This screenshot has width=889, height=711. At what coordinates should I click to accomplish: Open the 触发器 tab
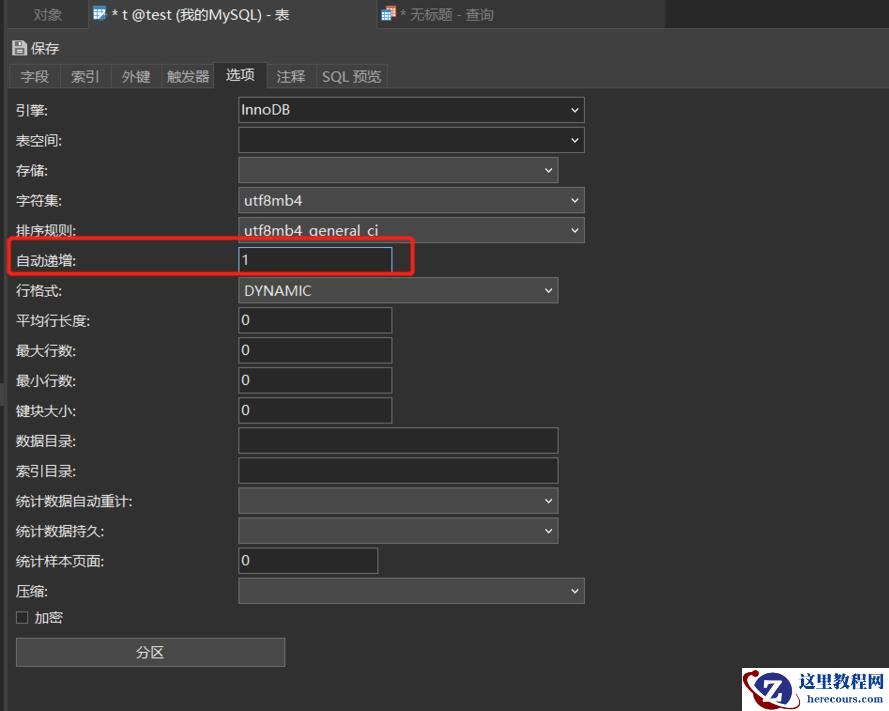[x=188, y=77]
